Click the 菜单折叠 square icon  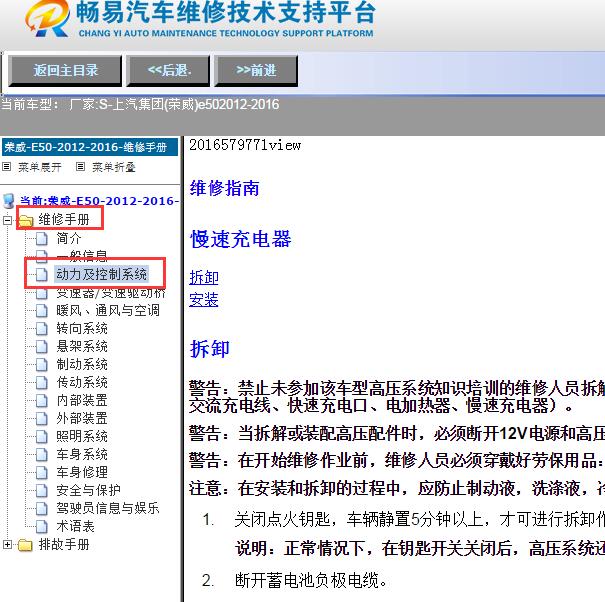(81, 167)
